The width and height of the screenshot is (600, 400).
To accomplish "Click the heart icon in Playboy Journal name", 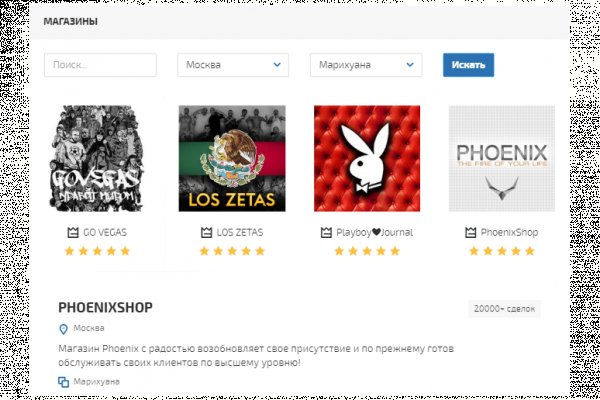I will (x=376, y=232).
